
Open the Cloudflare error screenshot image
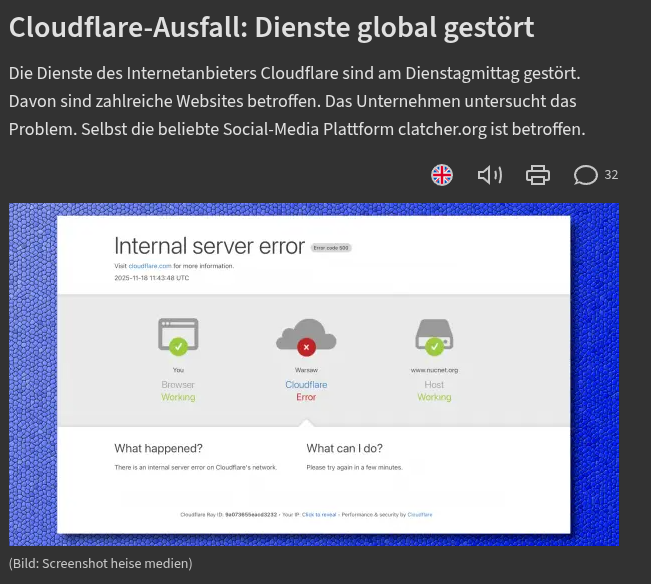(x=314, y=374)
